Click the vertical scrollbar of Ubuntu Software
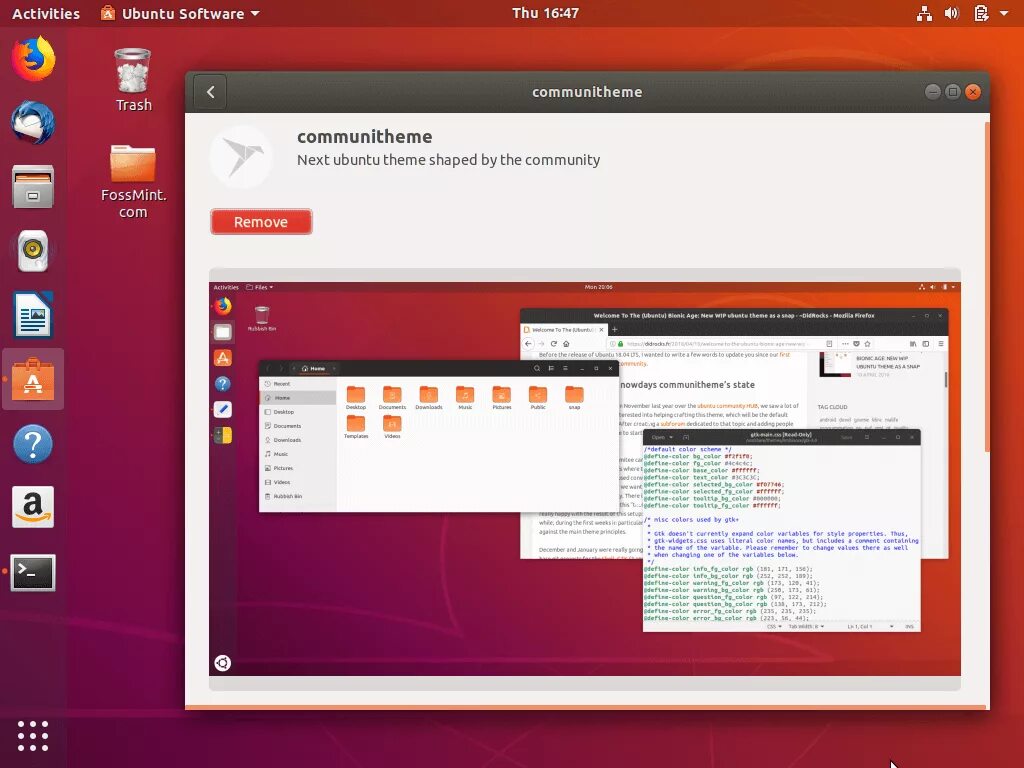This screenshot has height=768, width=1024. [987, 287]
